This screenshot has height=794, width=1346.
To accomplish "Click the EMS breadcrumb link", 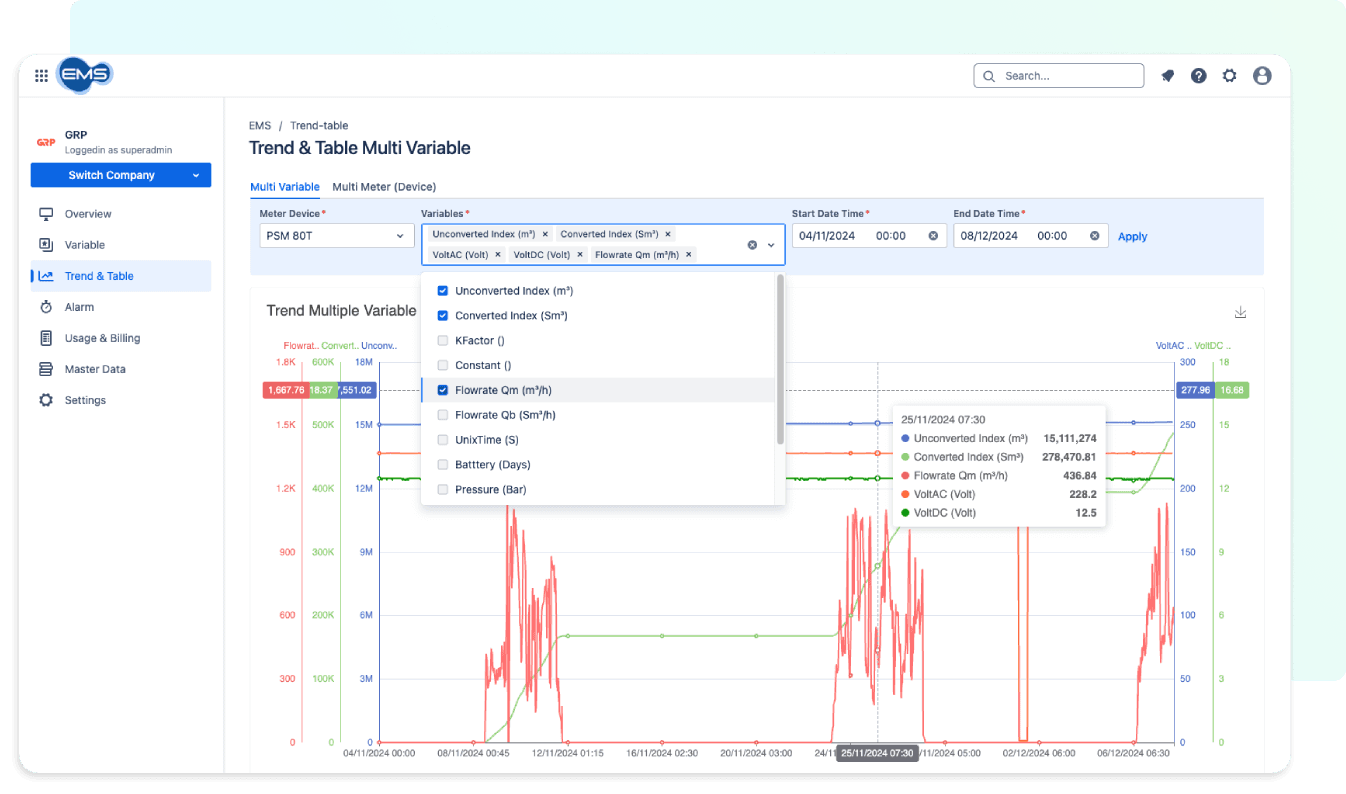I will tap(260, 126).
